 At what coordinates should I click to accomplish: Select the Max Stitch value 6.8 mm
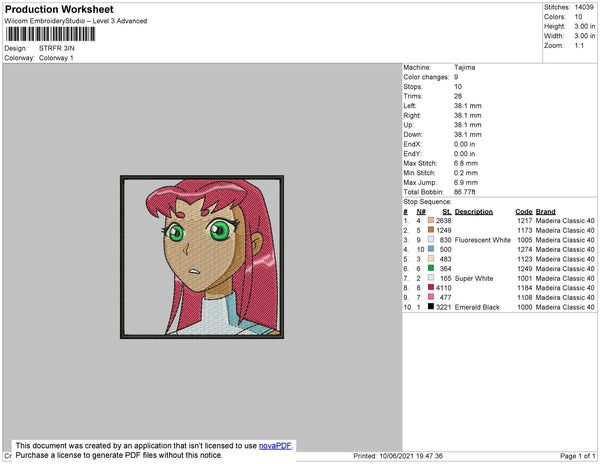point(466,163)
